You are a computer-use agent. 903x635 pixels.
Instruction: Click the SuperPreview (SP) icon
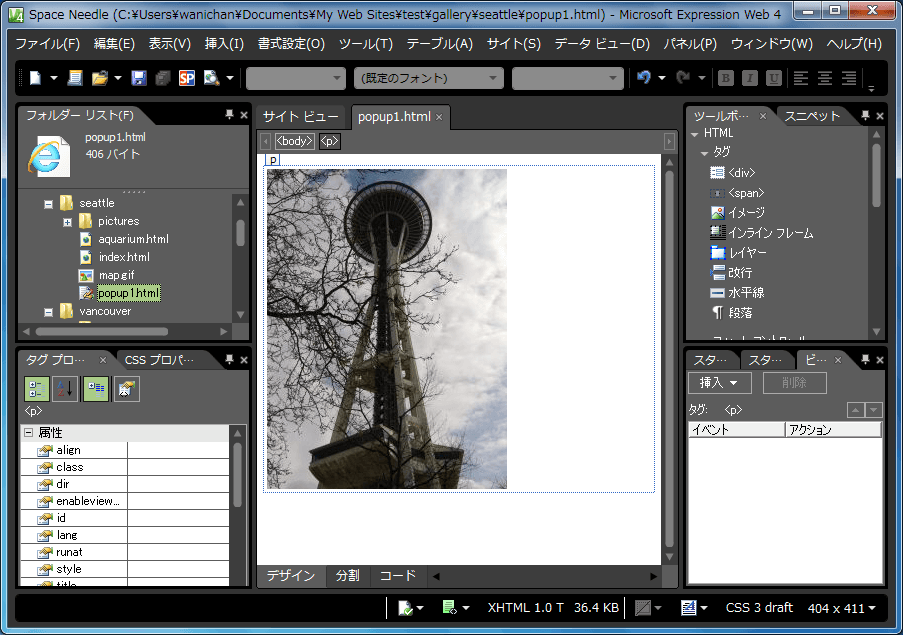pos(186,78)
